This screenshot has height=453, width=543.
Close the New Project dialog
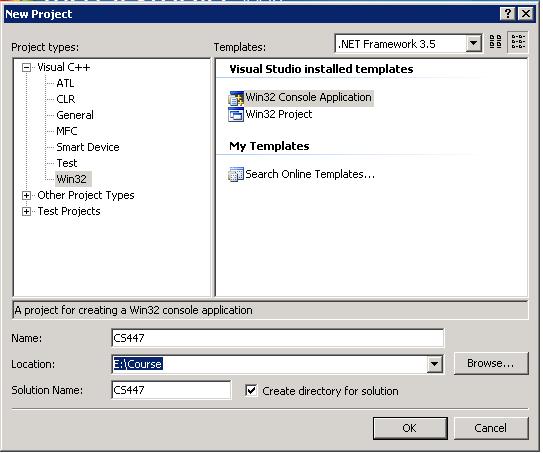tap(526, 14)
